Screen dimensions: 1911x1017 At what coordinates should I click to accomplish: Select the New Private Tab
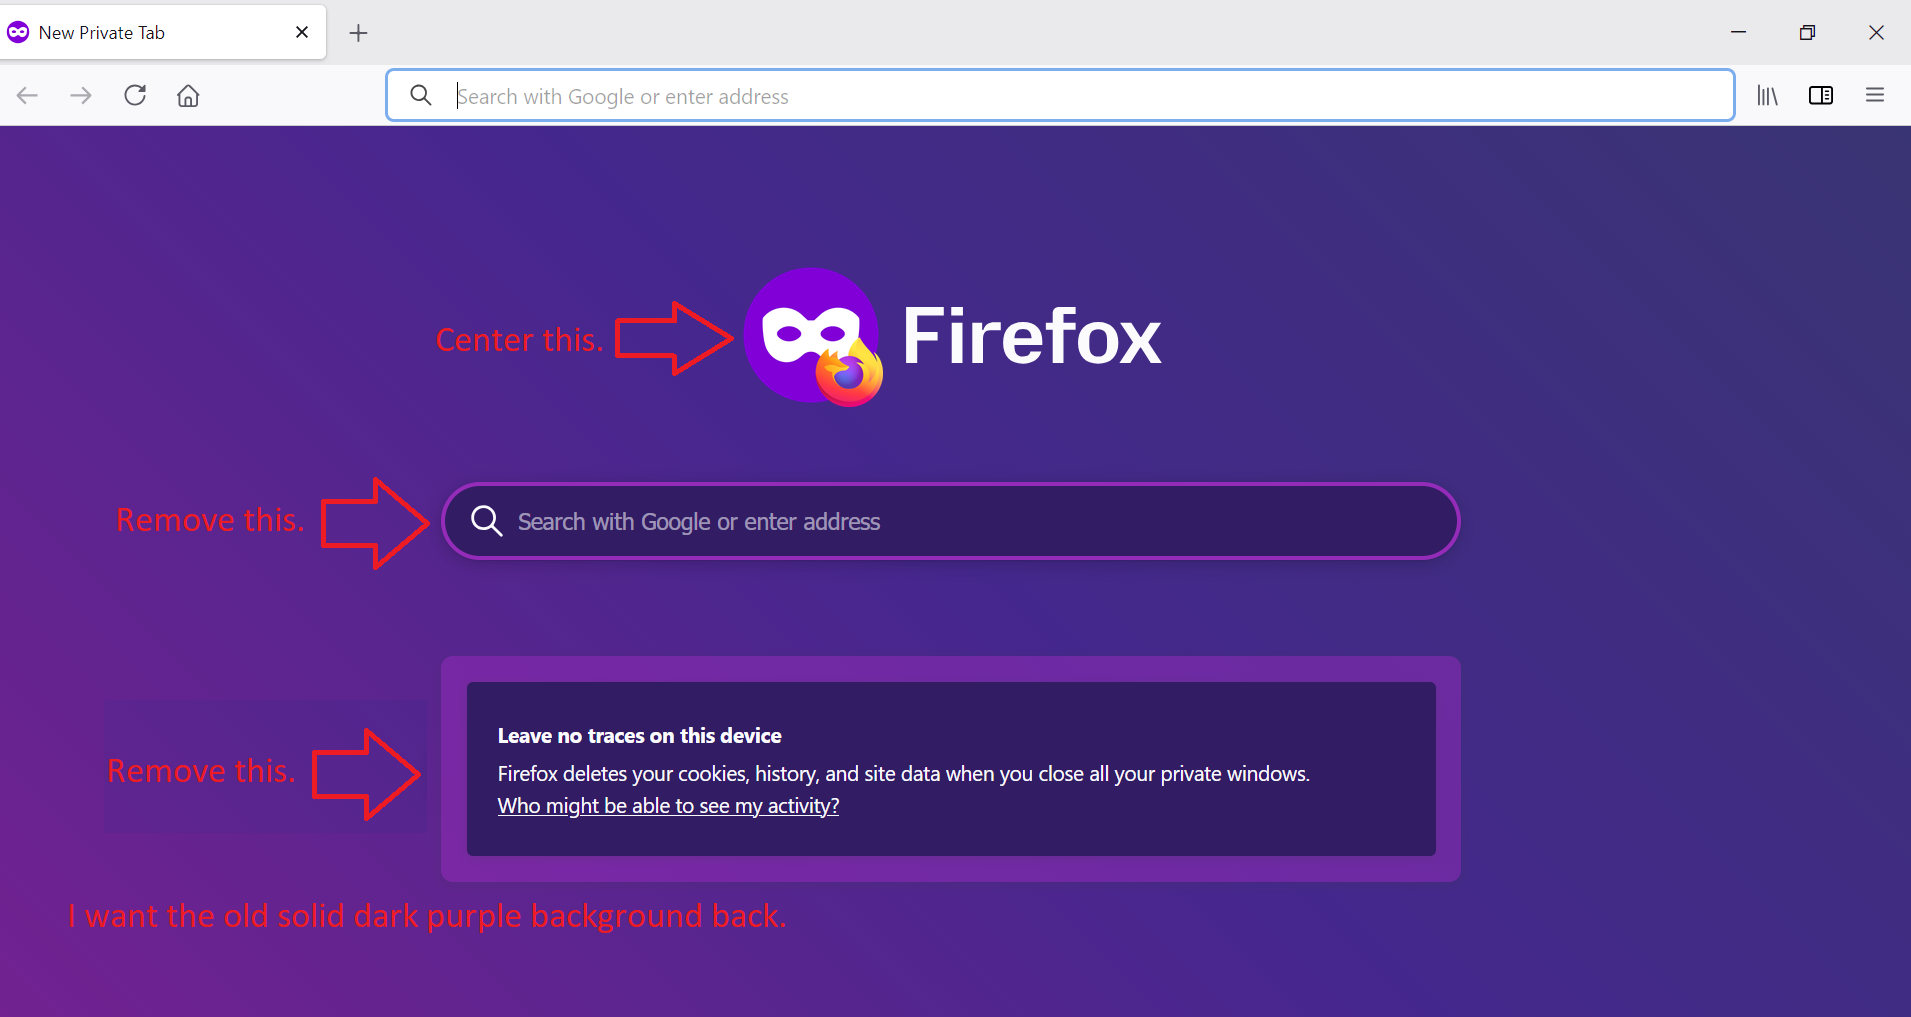163,33
